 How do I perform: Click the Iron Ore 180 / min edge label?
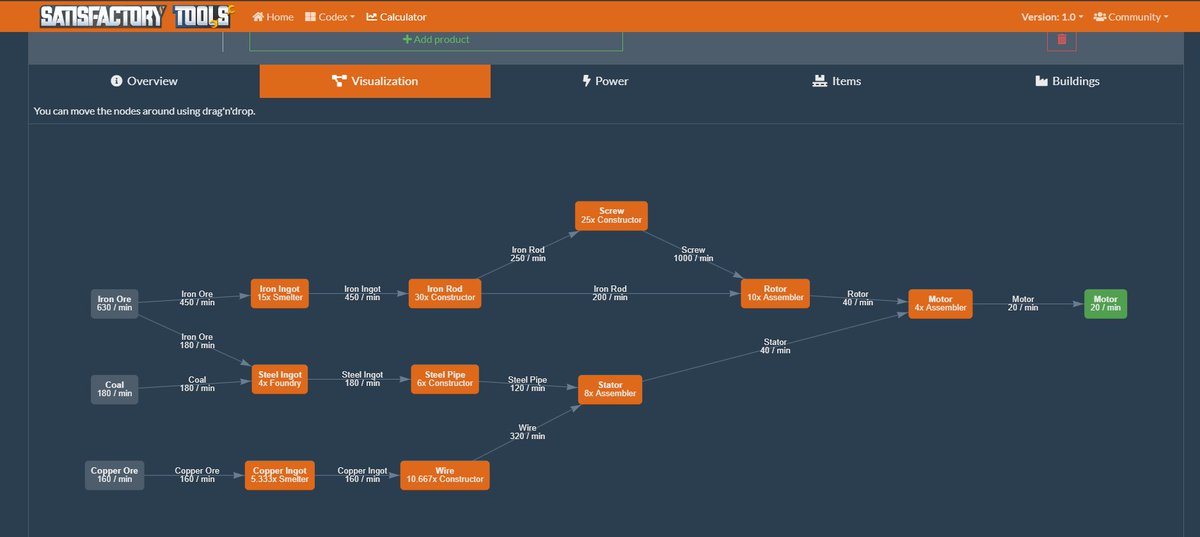point(197,341)
